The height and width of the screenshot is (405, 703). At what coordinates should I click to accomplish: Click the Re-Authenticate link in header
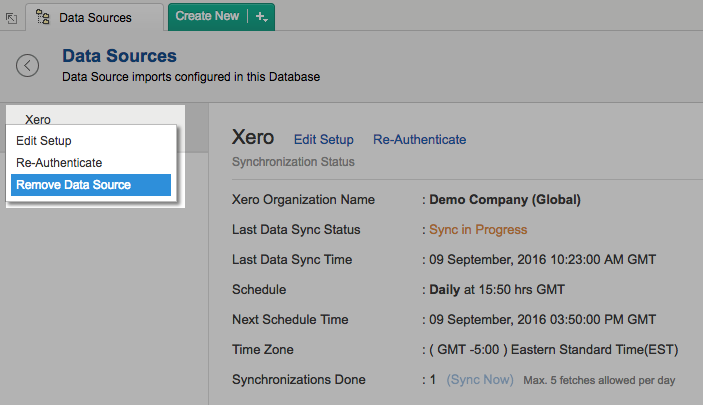[419, 140]
